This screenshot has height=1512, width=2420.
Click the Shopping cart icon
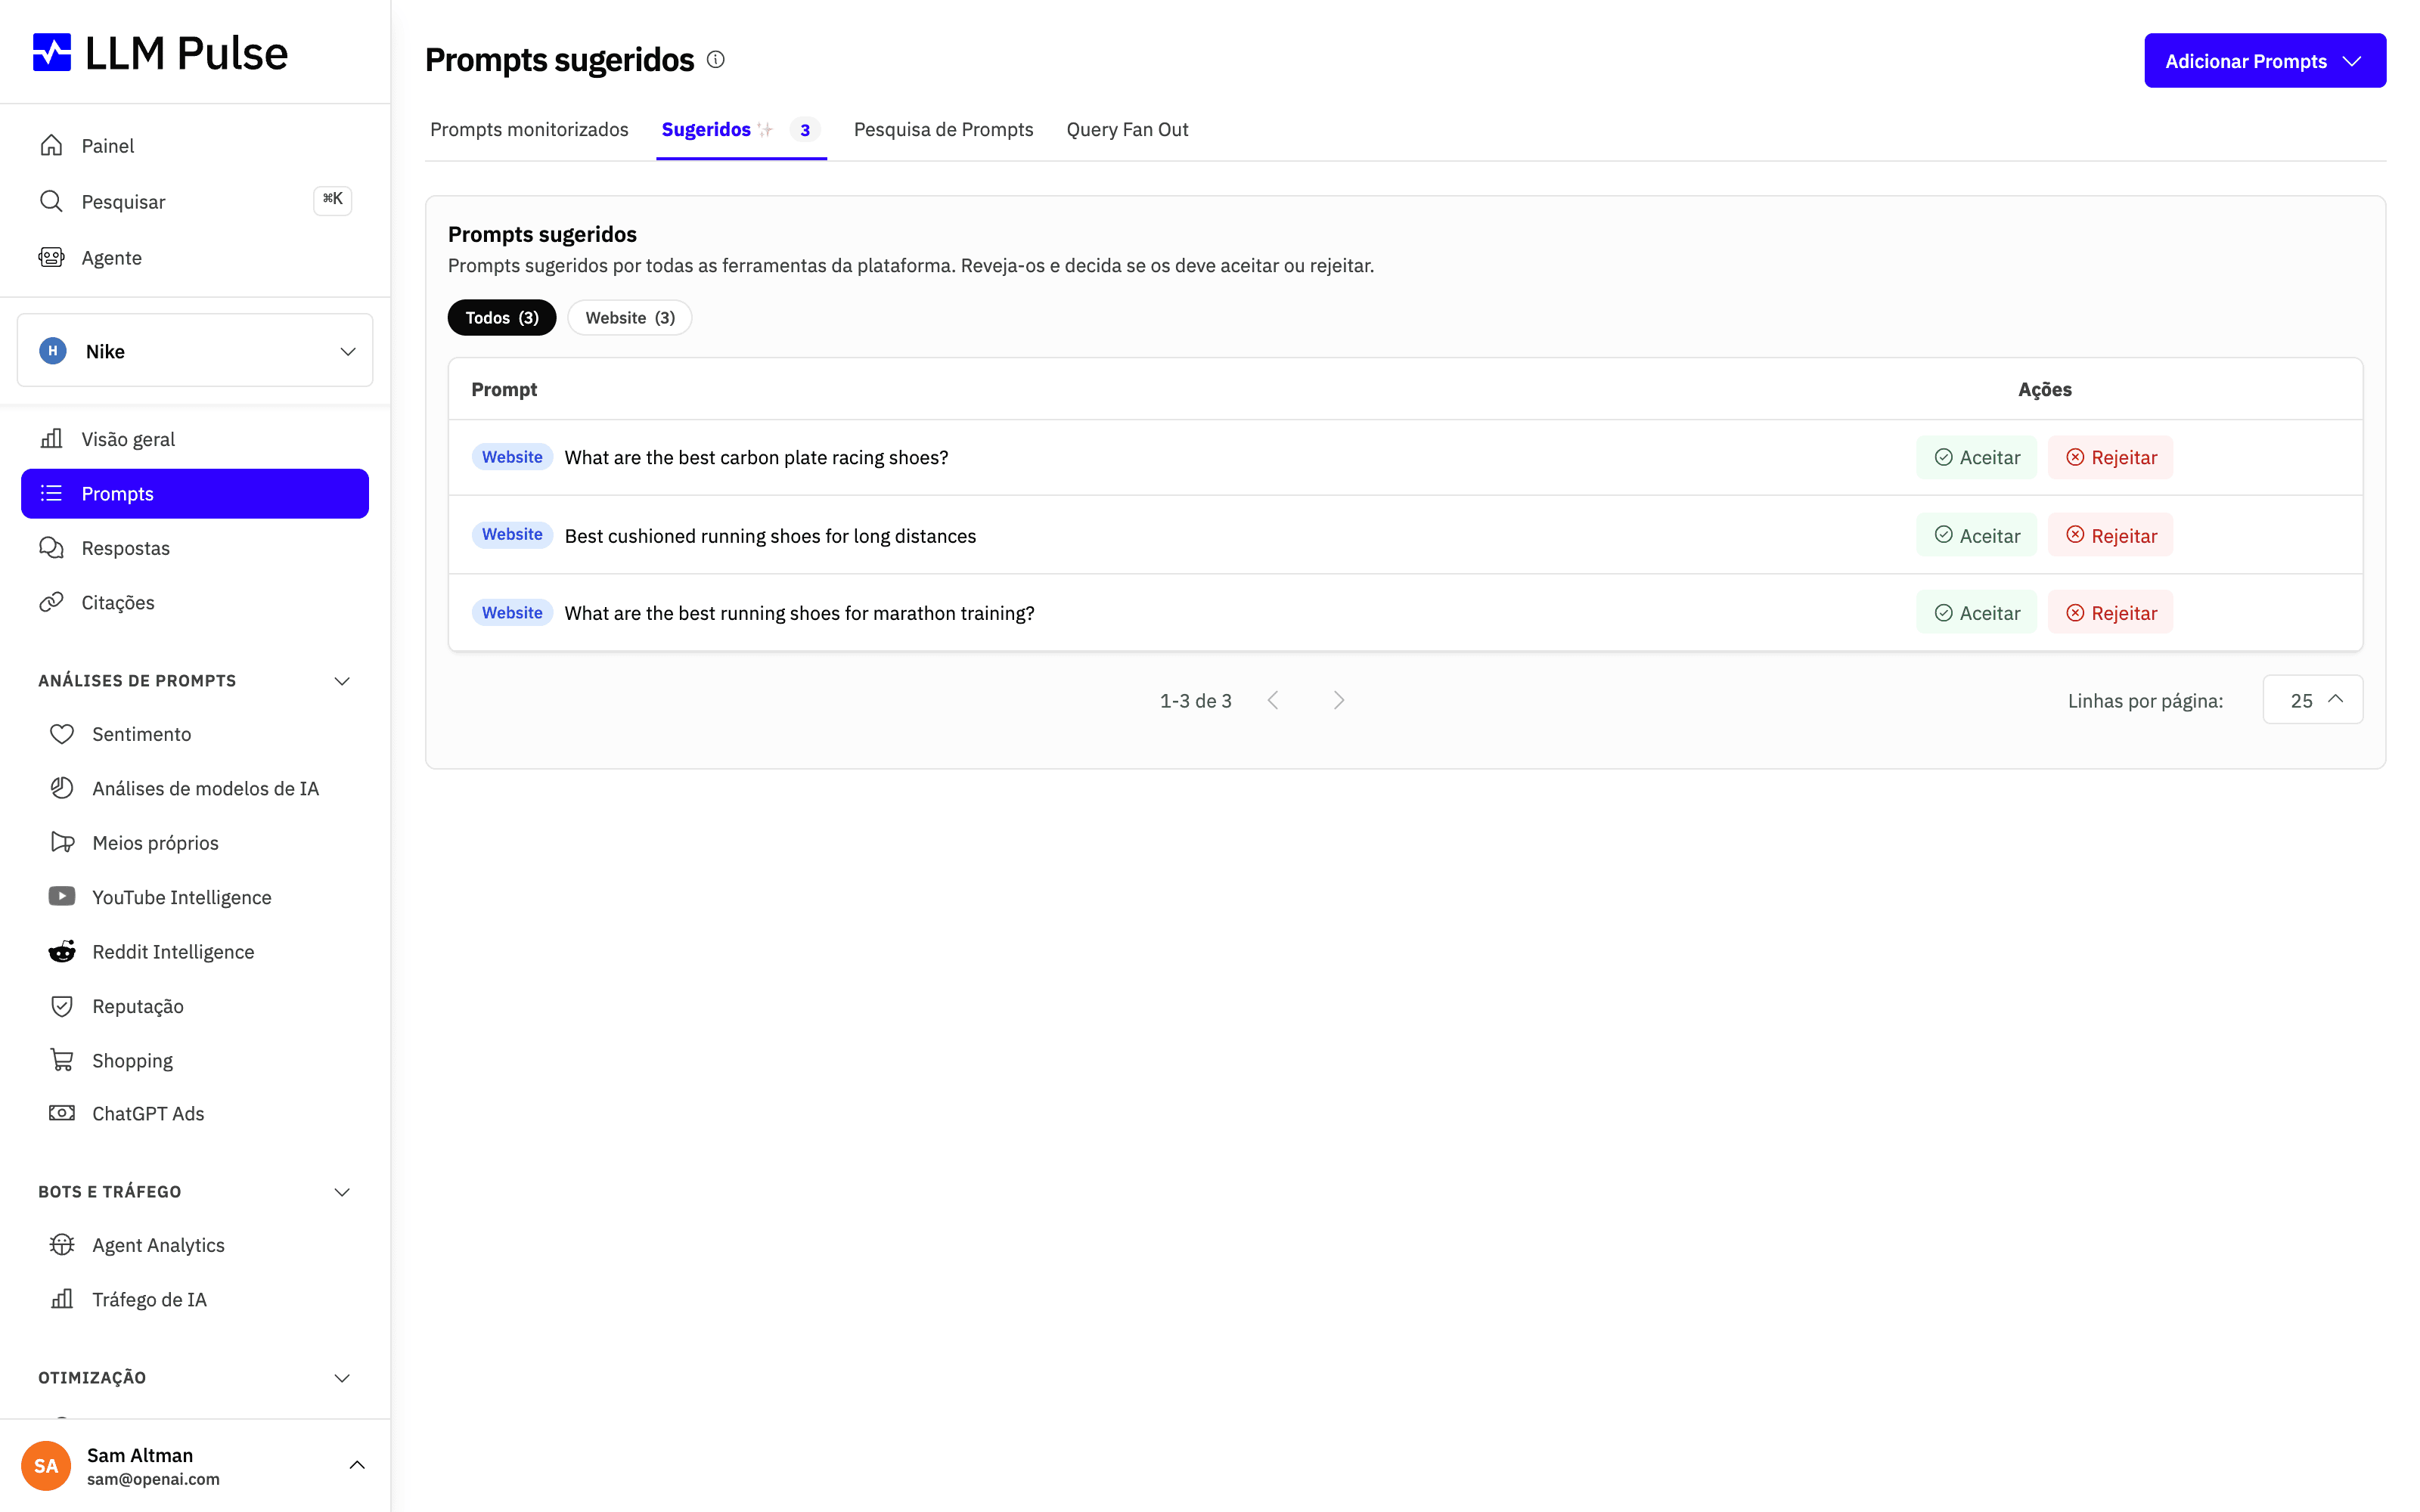click(x=62, y=1060)
